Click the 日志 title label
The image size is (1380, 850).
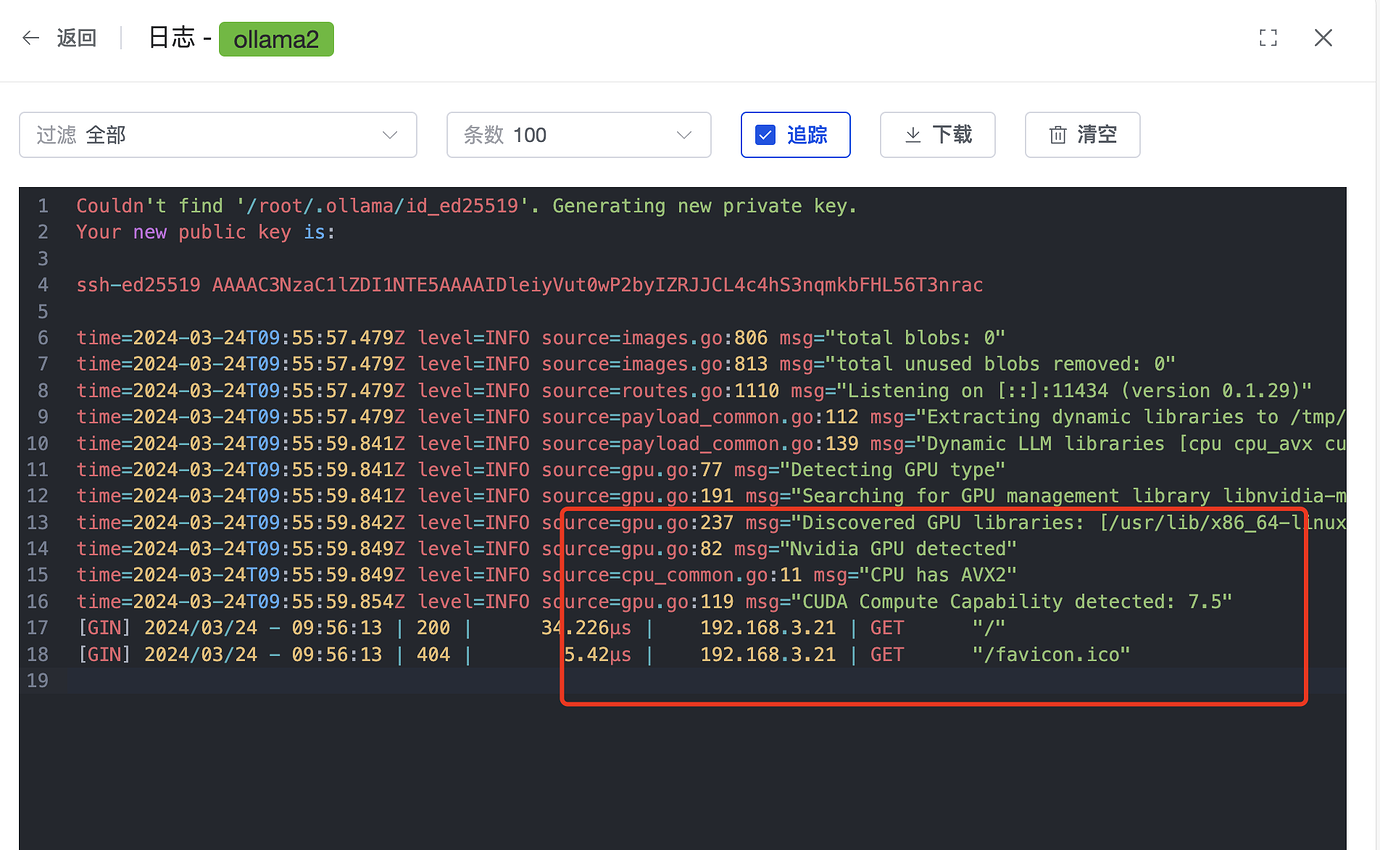[173, 38]
